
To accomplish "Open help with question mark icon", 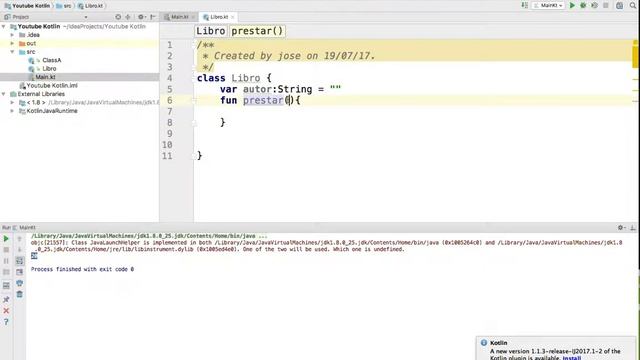I will [6, 322].
